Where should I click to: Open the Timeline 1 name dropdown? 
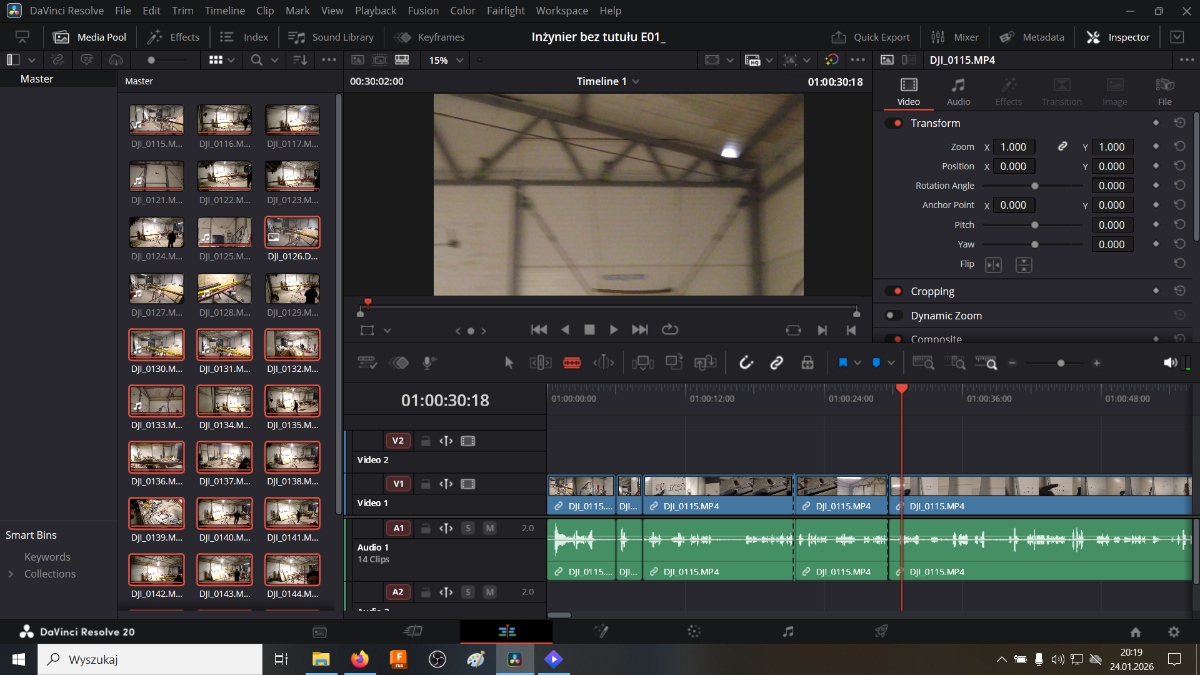608,81
